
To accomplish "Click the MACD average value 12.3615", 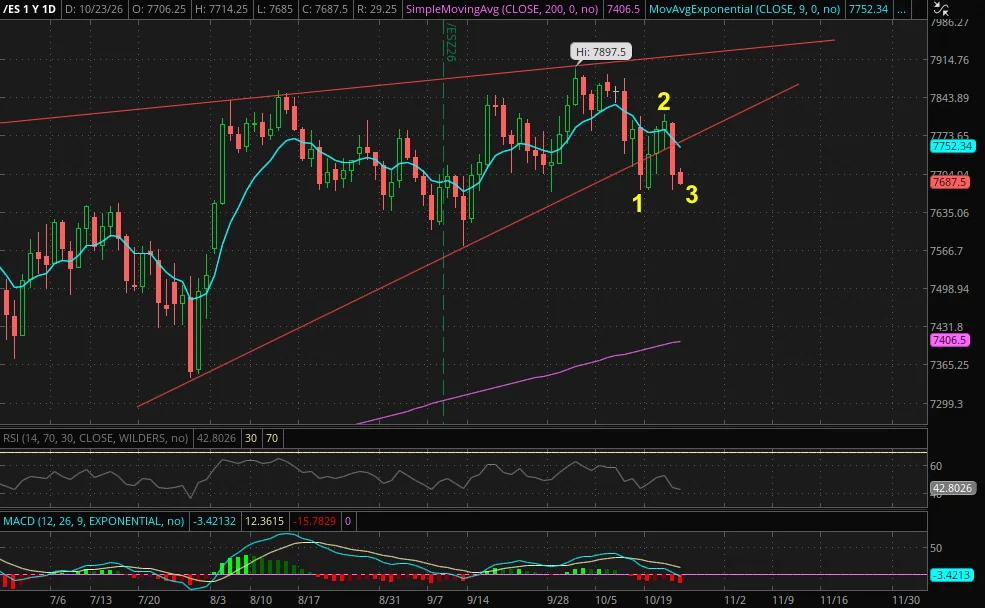I will (264, 521).
